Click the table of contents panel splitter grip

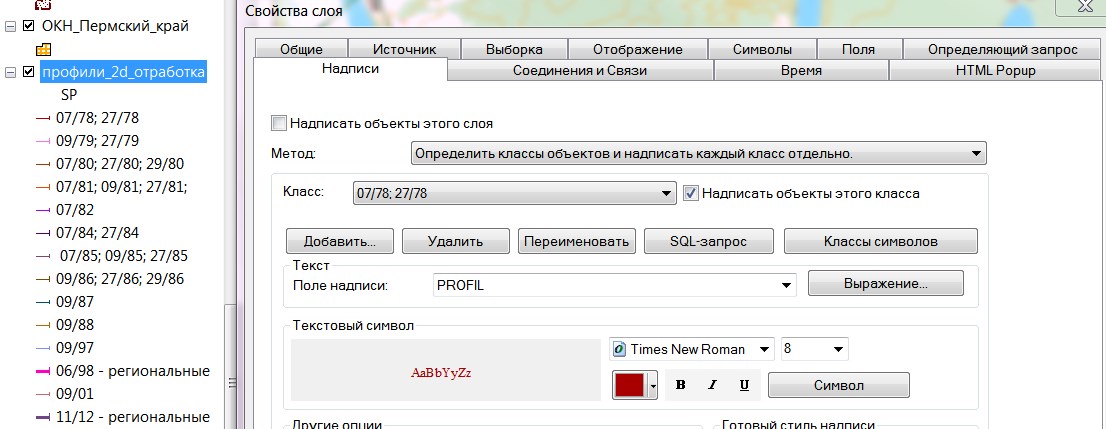pos(231,382)
